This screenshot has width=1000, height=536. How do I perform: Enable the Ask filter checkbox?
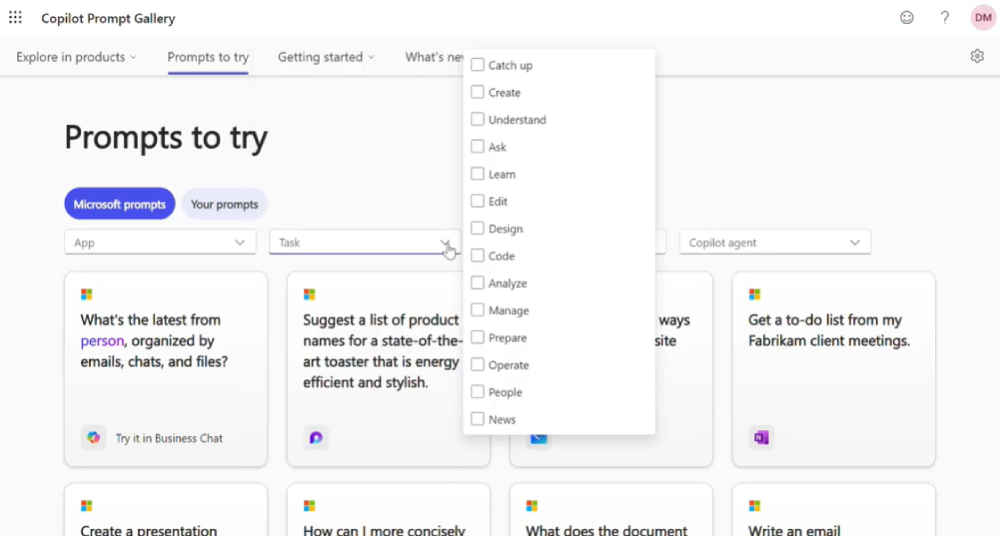(x=477, y=147)
